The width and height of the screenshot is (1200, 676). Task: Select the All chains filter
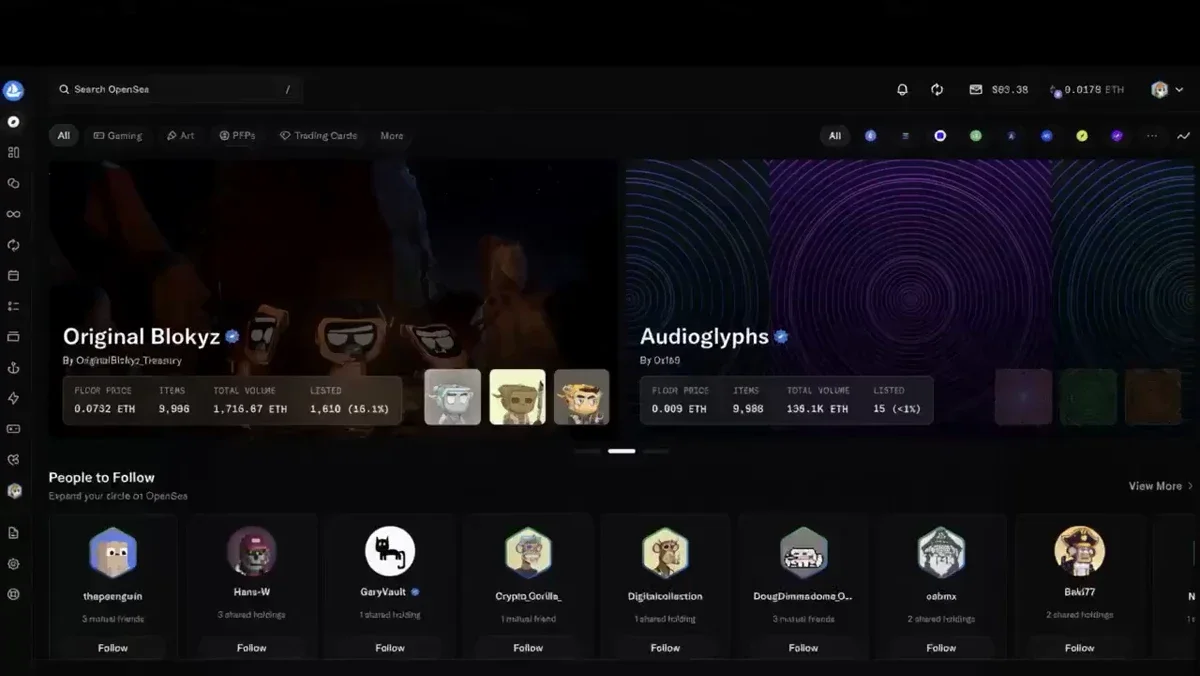tap(835, 136)
